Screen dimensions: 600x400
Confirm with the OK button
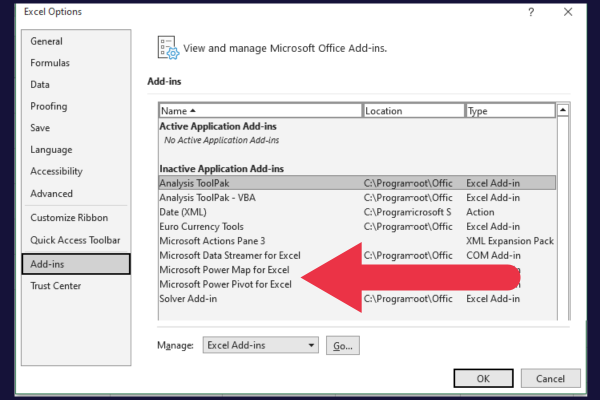(483, 379)
